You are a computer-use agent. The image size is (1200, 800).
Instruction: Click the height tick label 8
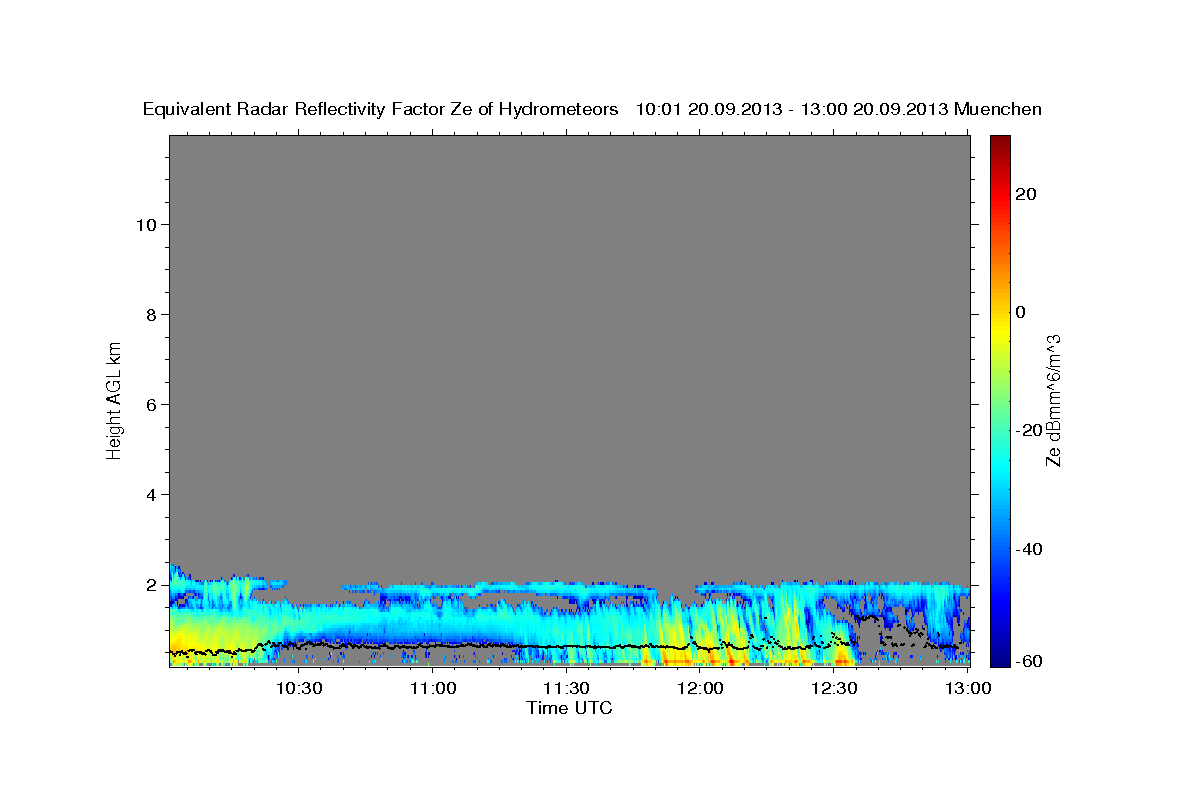[150, 315]
